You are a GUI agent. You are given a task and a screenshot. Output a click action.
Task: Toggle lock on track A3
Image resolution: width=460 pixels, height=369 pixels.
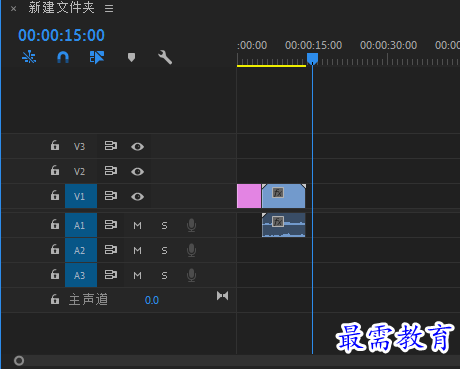pyautogui.click(x=55, y=275)
